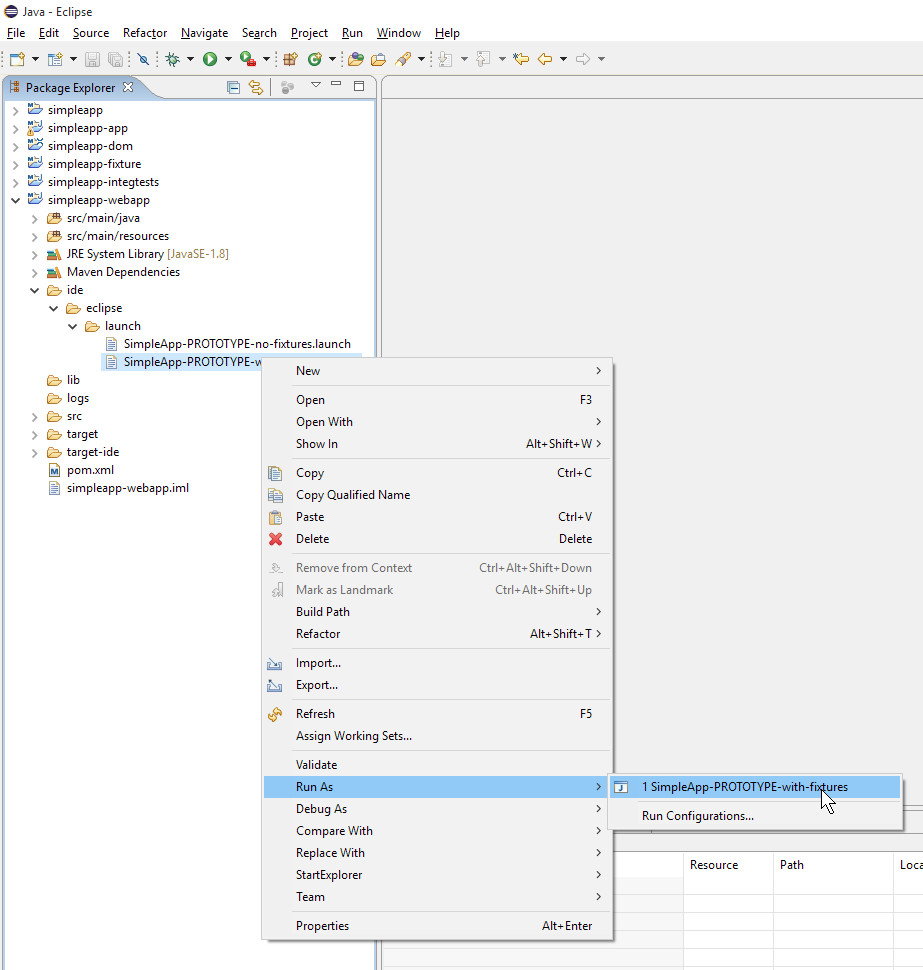This screenshot has height=970, width=923.
Task: Click the New Java Class icon
Action: click(x=315, y=59)
